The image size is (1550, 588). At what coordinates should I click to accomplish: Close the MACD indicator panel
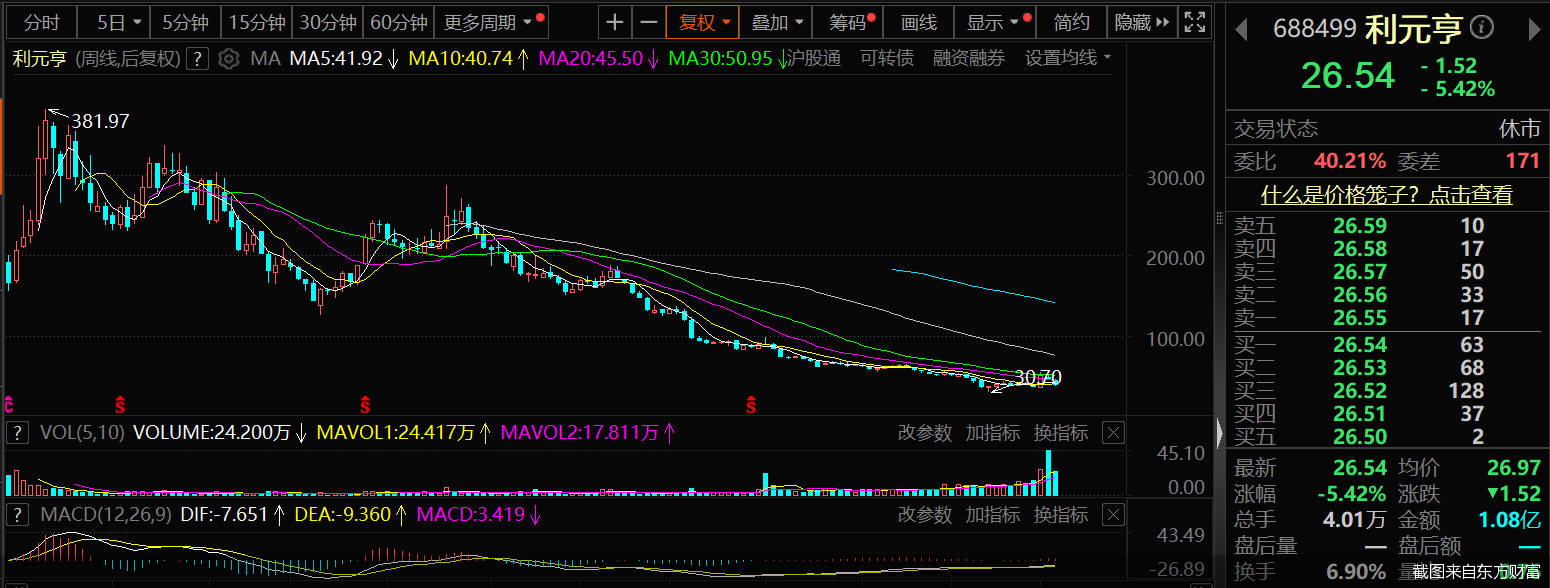(1113, 514)
